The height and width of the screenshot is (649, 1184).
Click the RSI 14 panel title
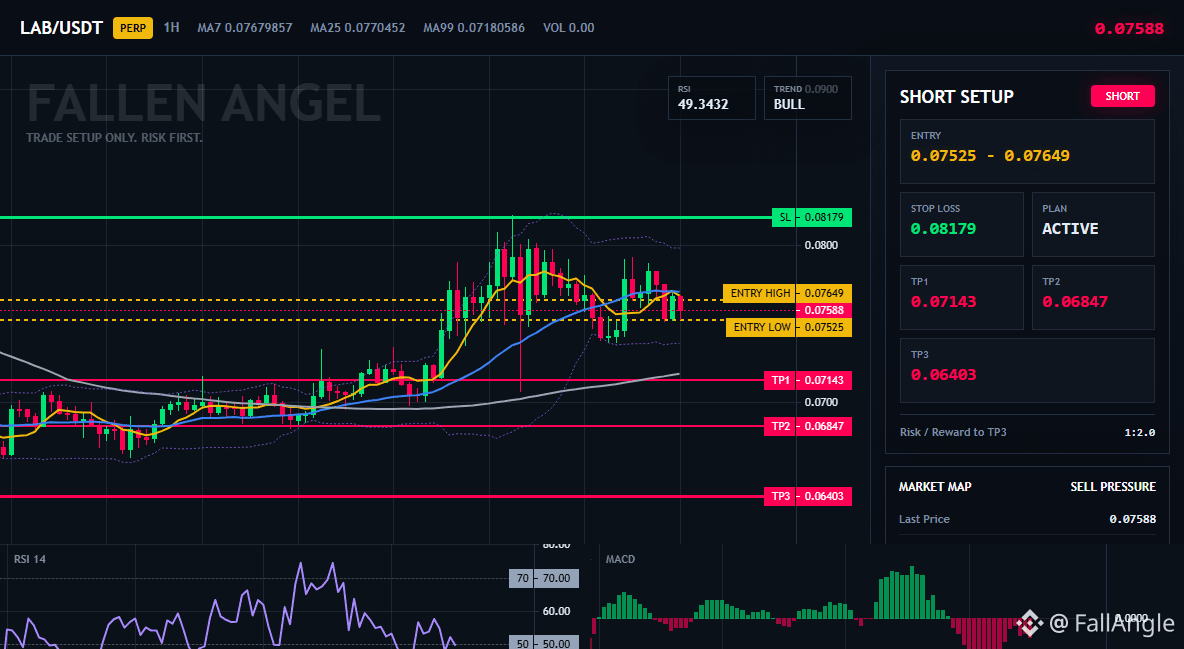[29, 559]
